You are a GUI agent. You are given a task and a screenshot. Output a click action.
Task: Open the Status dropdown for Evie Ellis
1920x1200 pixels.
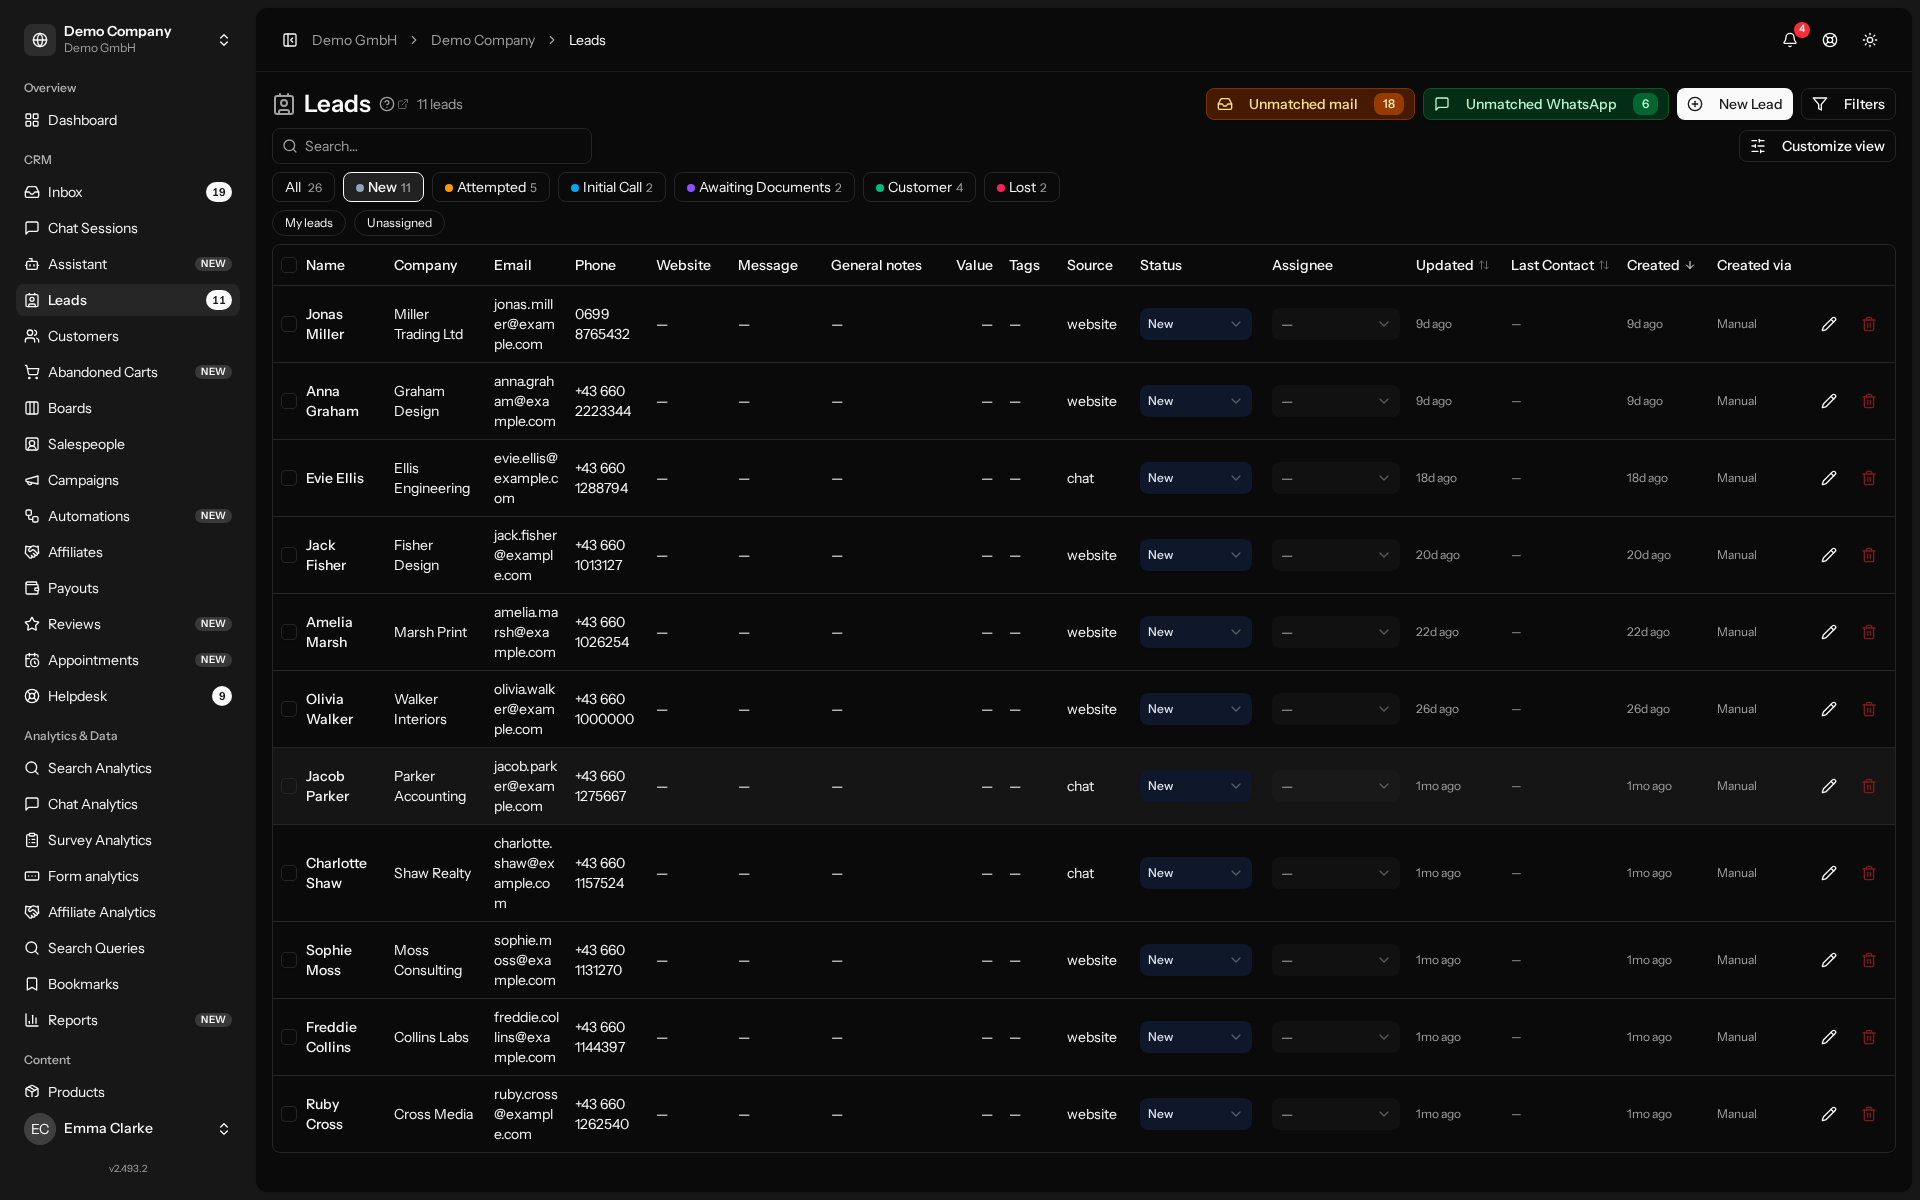pos(1195,478)
